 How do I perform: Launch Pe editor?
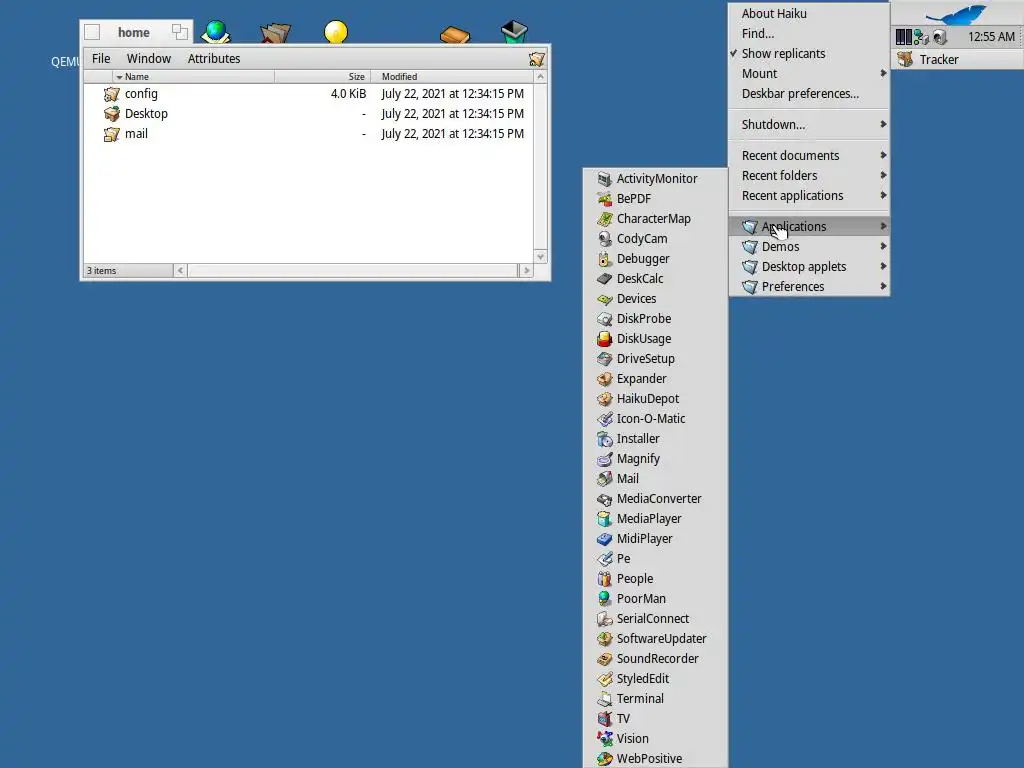[x=655, y=558]
